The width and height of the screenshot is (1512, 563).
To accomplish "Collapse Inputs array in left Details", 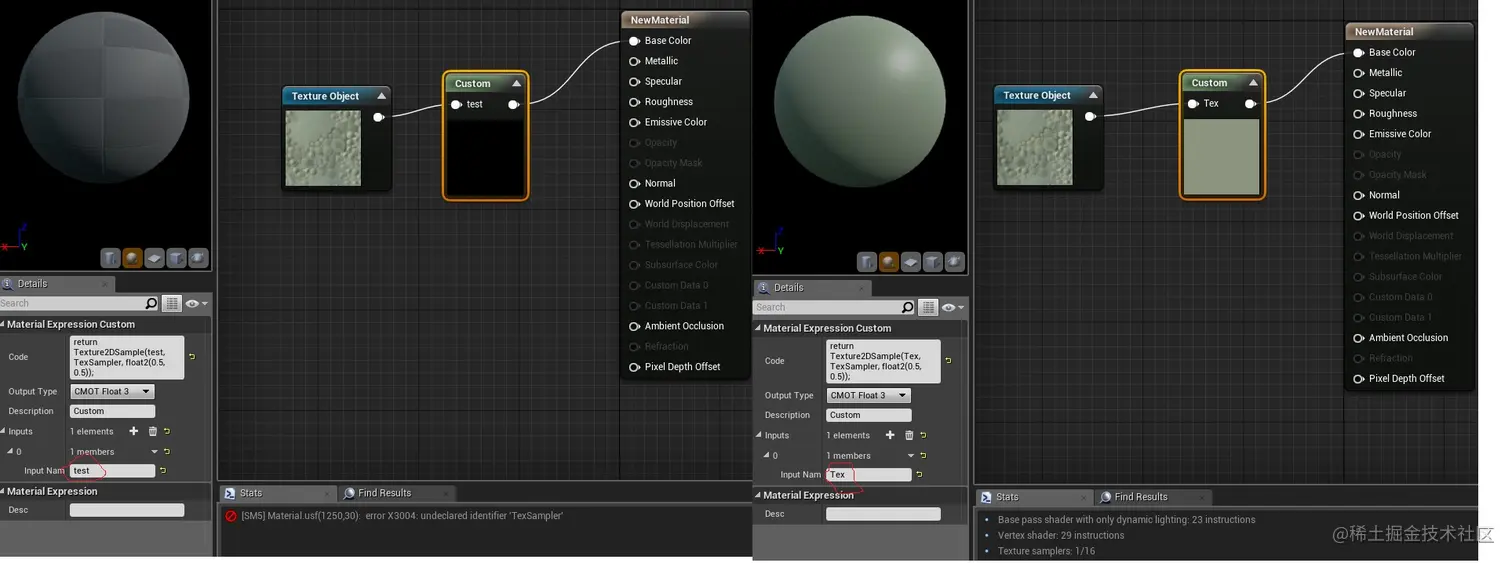I will point(3,431).
